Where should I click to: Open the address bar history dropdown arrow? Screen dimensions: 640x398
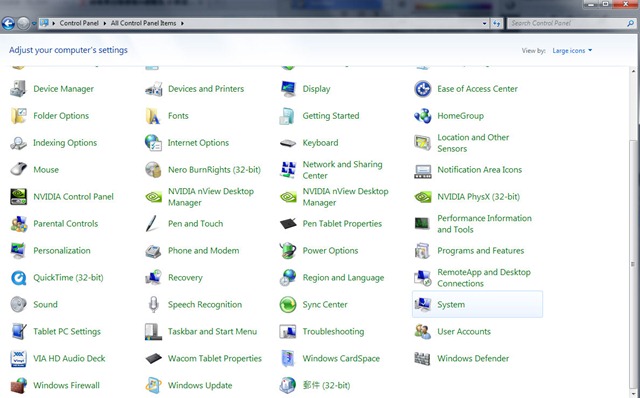pos(484,23)
